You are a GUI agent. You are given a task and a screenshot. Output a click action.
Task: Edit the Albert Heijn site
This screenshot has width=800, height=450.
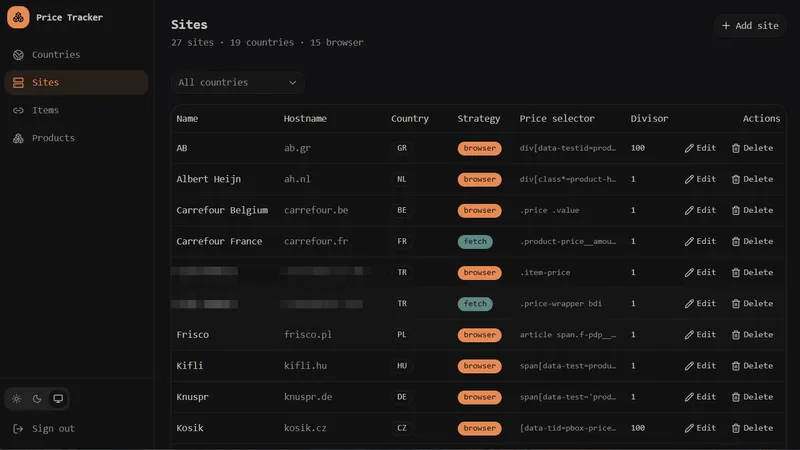pyautogui.click(x=700, y=179)
